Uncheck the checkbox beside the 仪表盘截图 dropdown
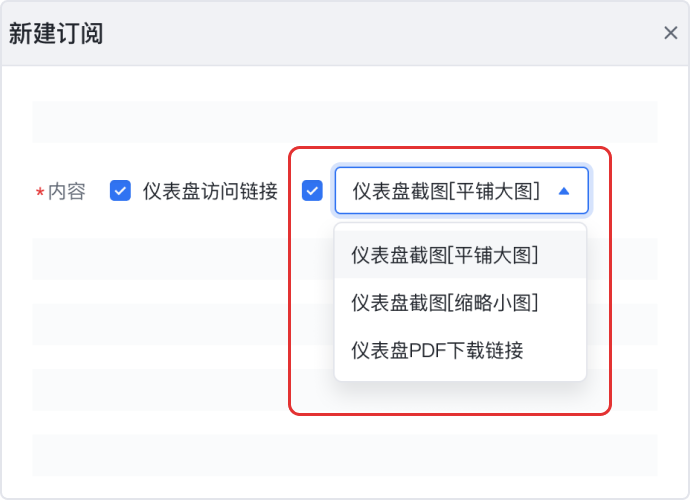 (x=312, y=190)
